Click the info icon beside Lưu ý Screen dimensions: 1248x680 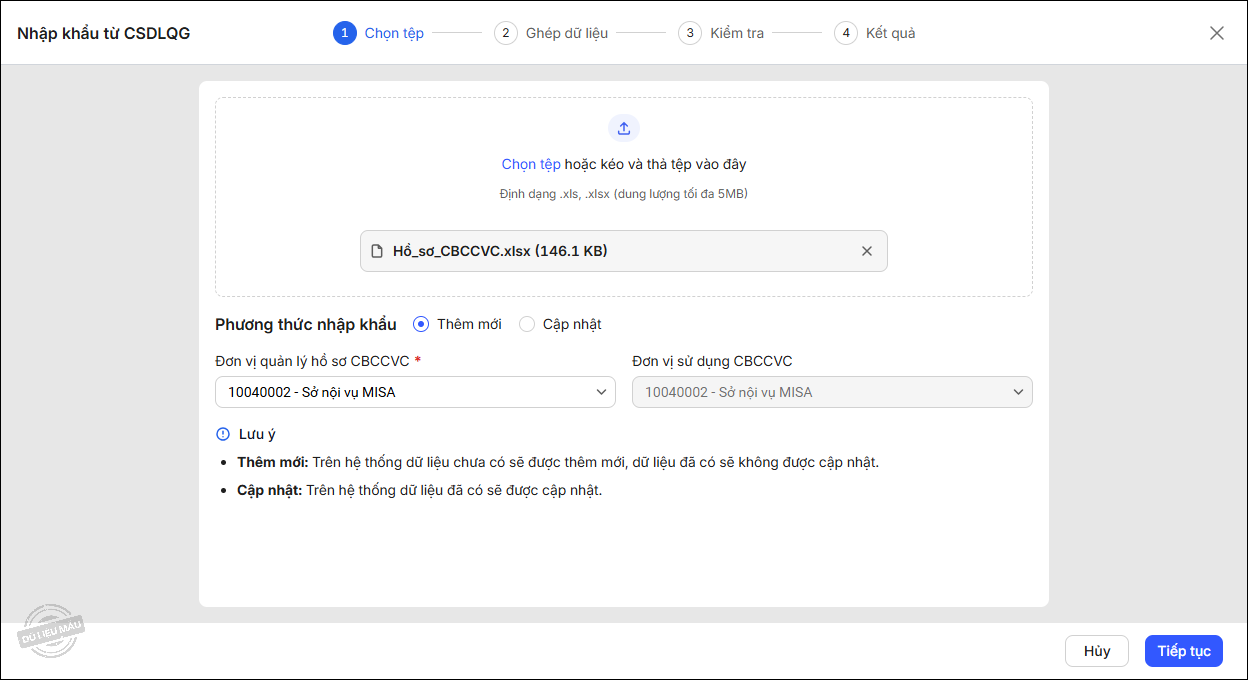(x=221, y=433)
